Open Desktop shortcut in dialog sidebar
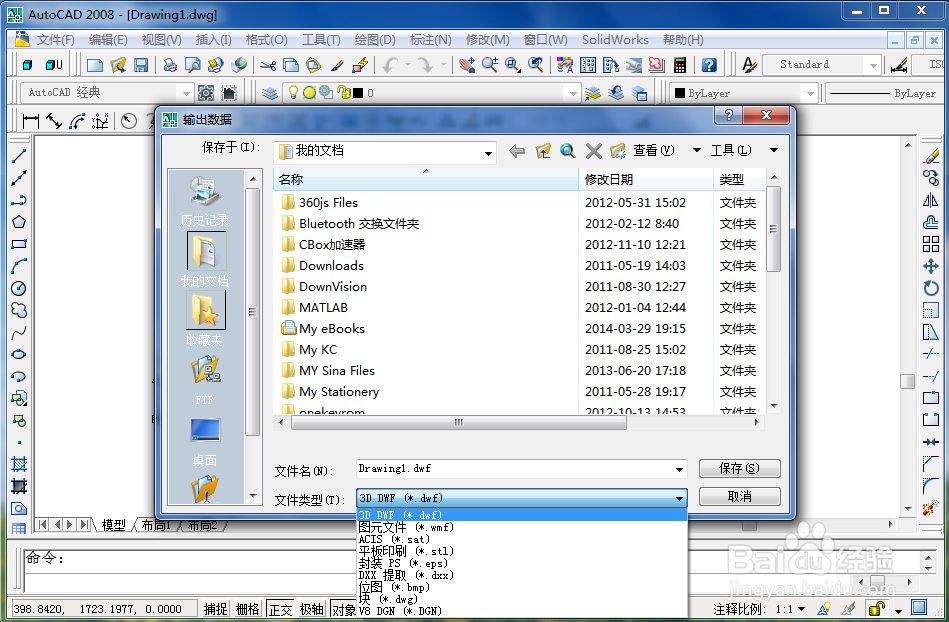This screenshot has width=949, height=622. (205, 442)
